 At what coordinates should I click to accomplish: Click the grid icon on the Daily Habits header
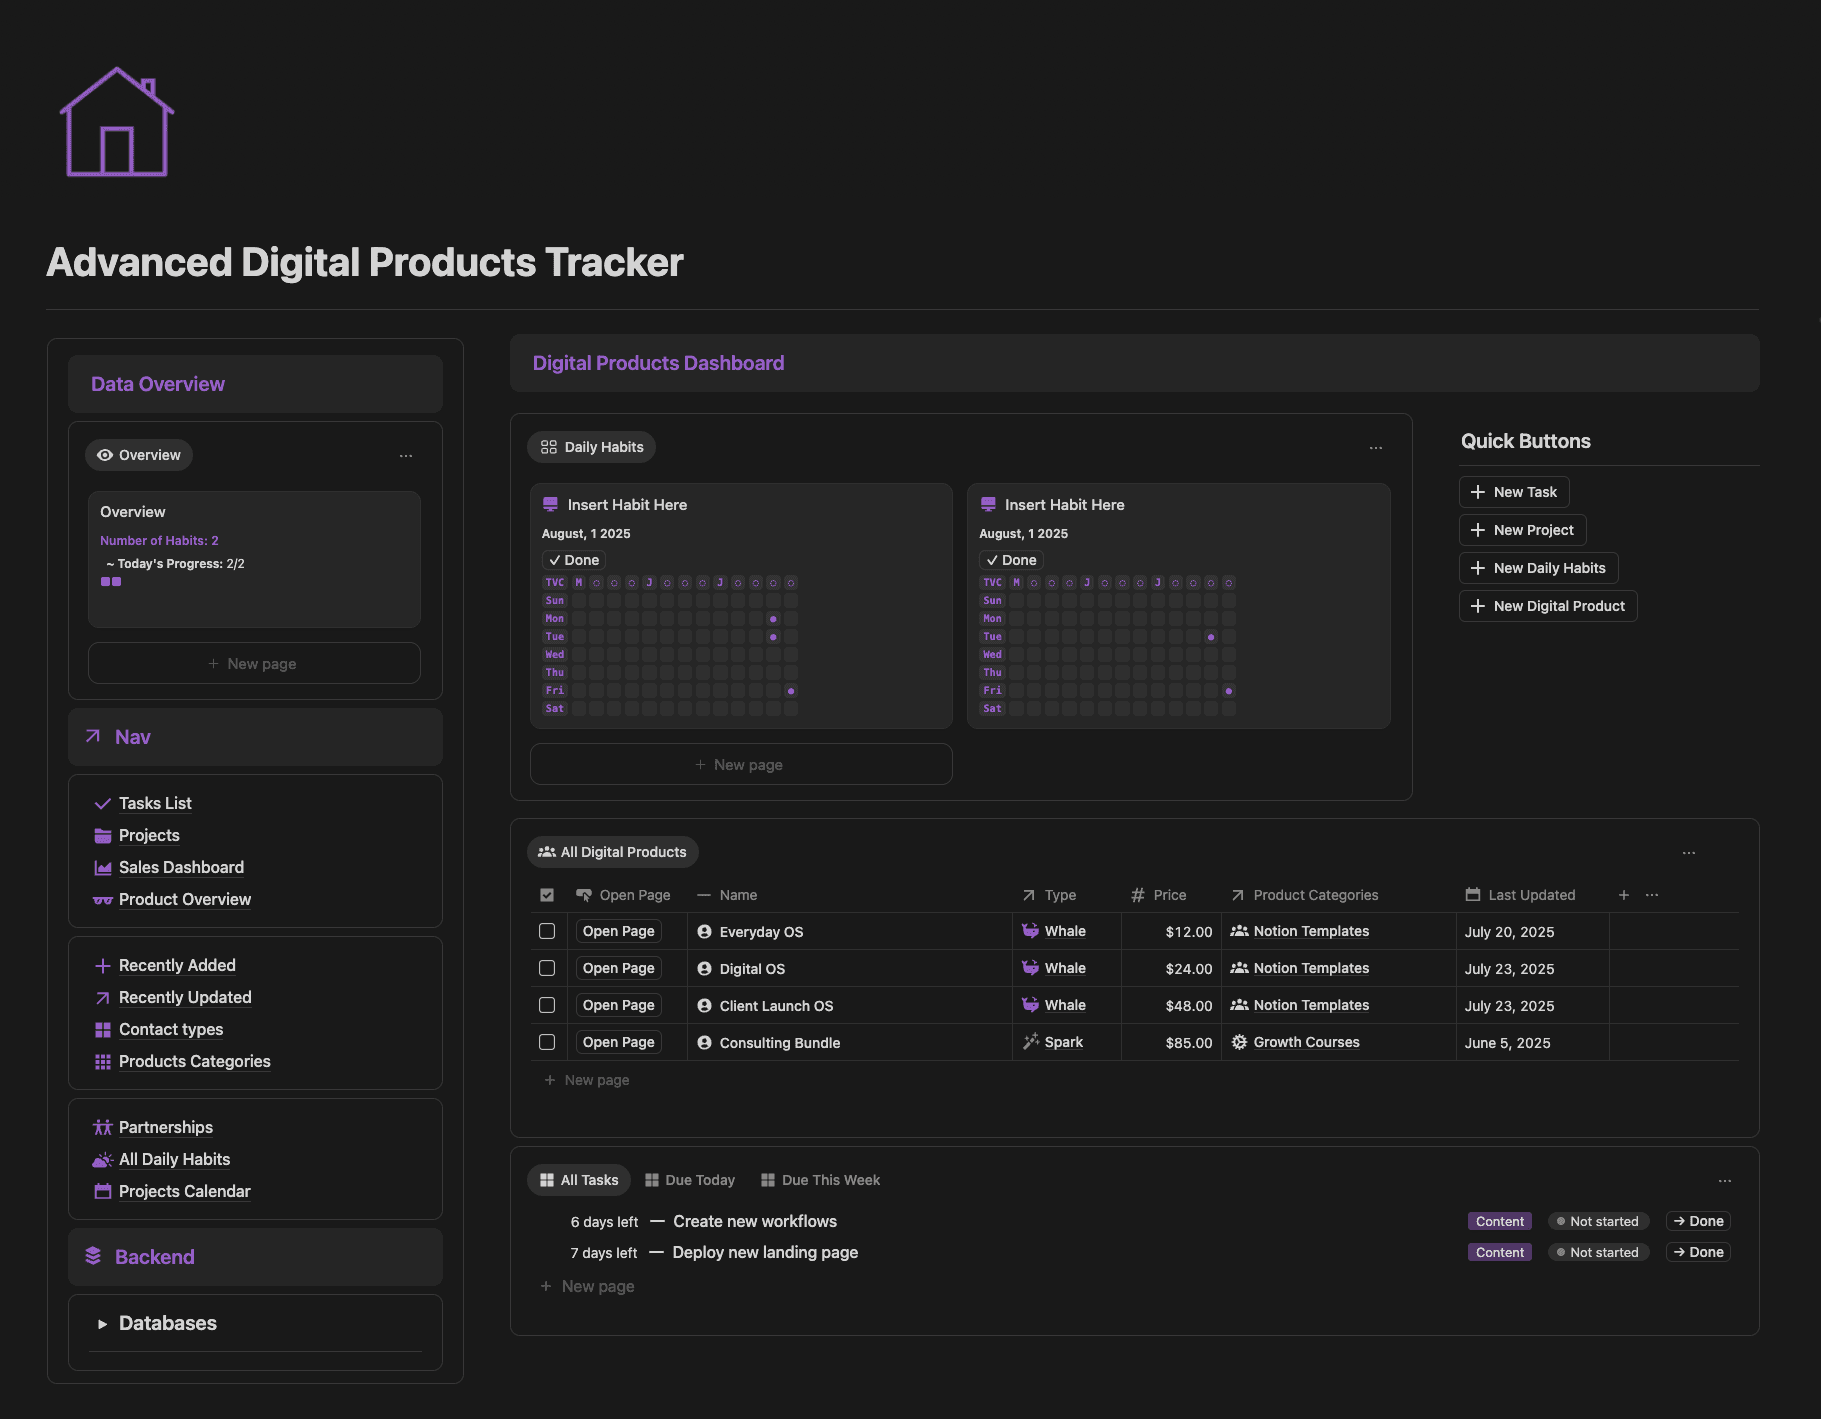[549, 446]
